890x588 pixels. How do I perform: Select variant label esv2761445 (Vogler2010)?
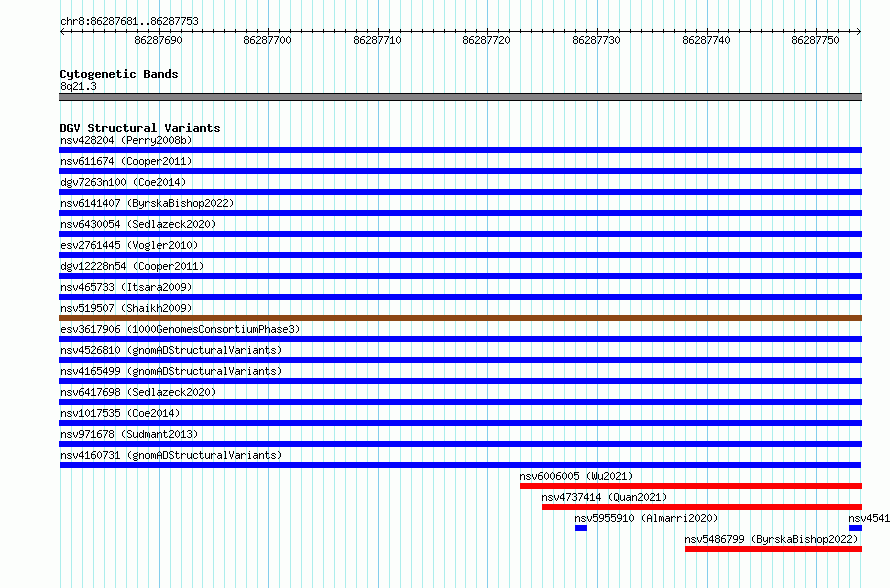coord(129,245)
